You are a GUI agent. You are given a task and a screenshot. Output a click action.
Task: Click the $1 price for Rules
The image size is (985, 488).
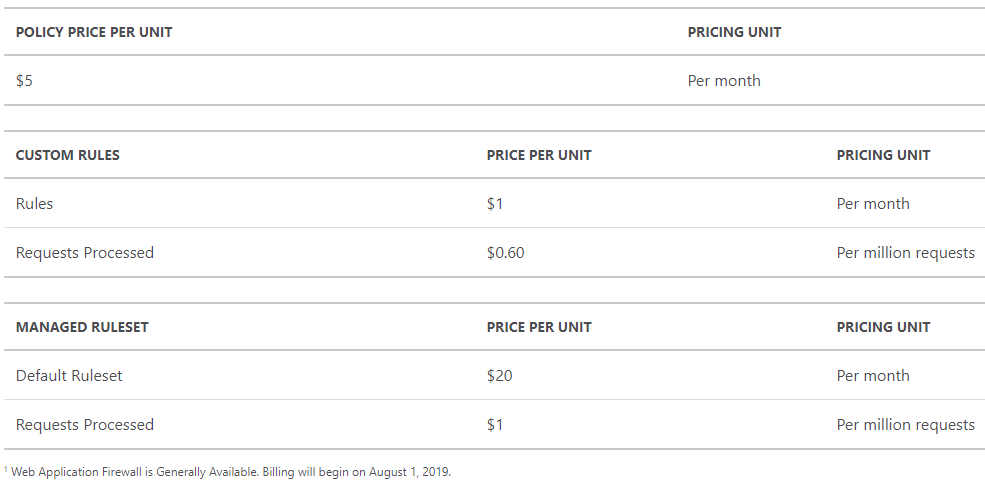tap(495, 204)
